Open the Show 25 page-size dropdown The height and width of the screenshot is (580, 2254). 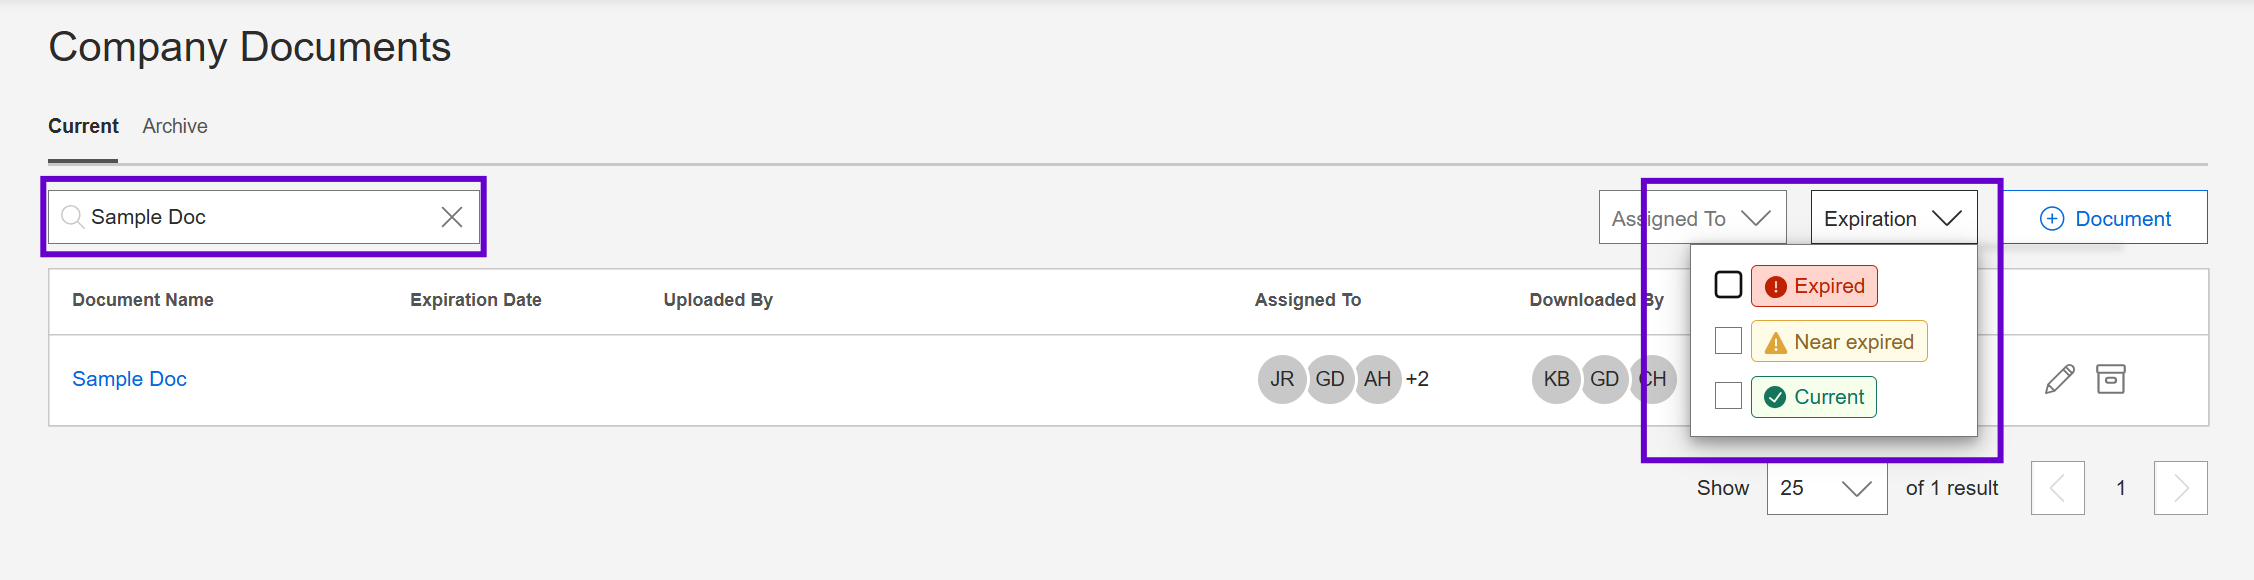coord(1826,488)
